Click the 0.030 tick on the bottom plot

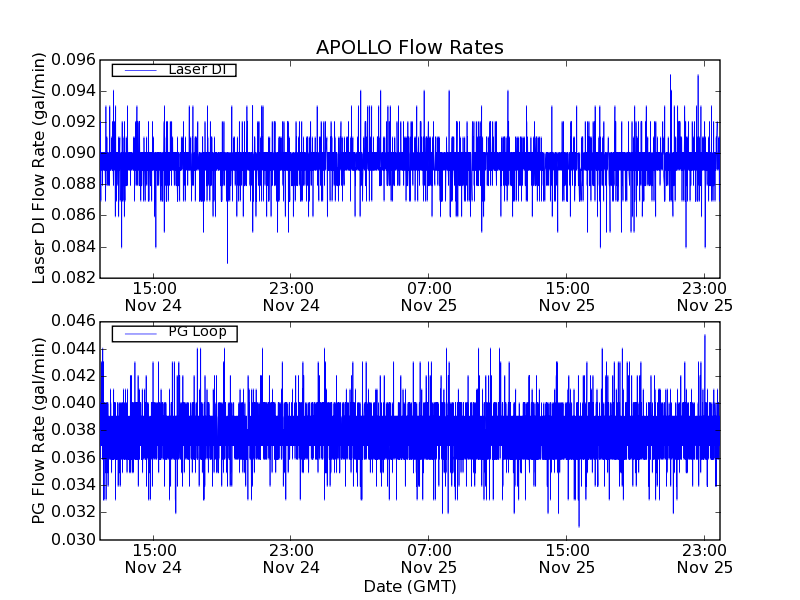(x=71, y=540)
